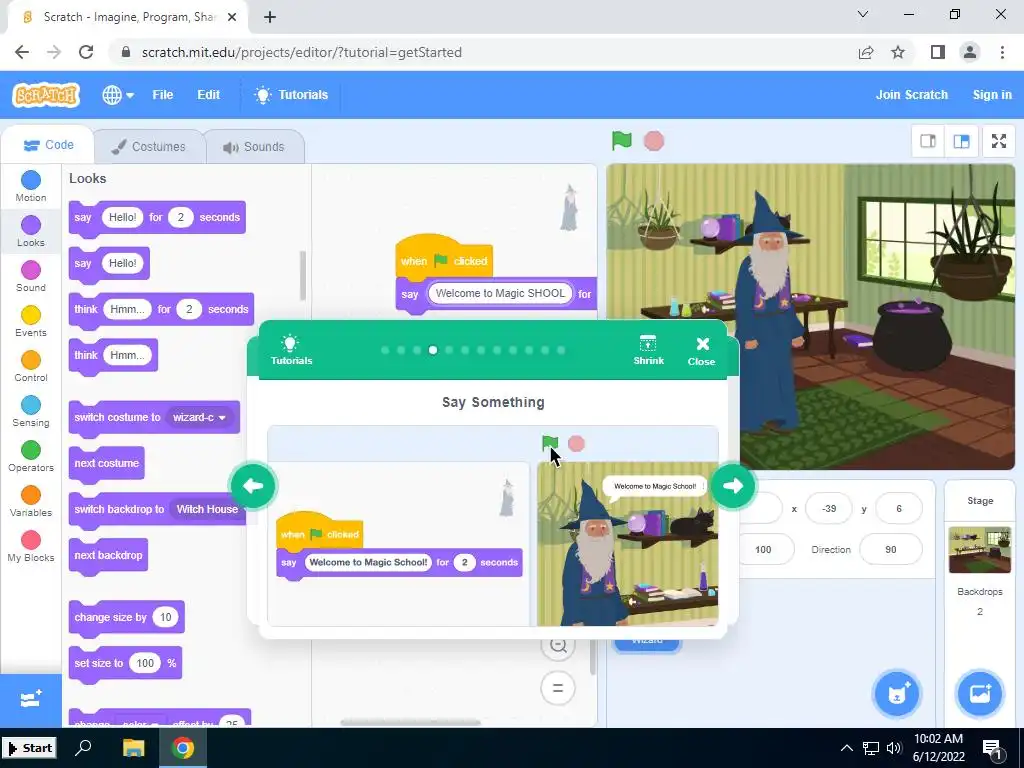Show hidden system tray icons chevron

pyautogui.click(x=846, y=748)
